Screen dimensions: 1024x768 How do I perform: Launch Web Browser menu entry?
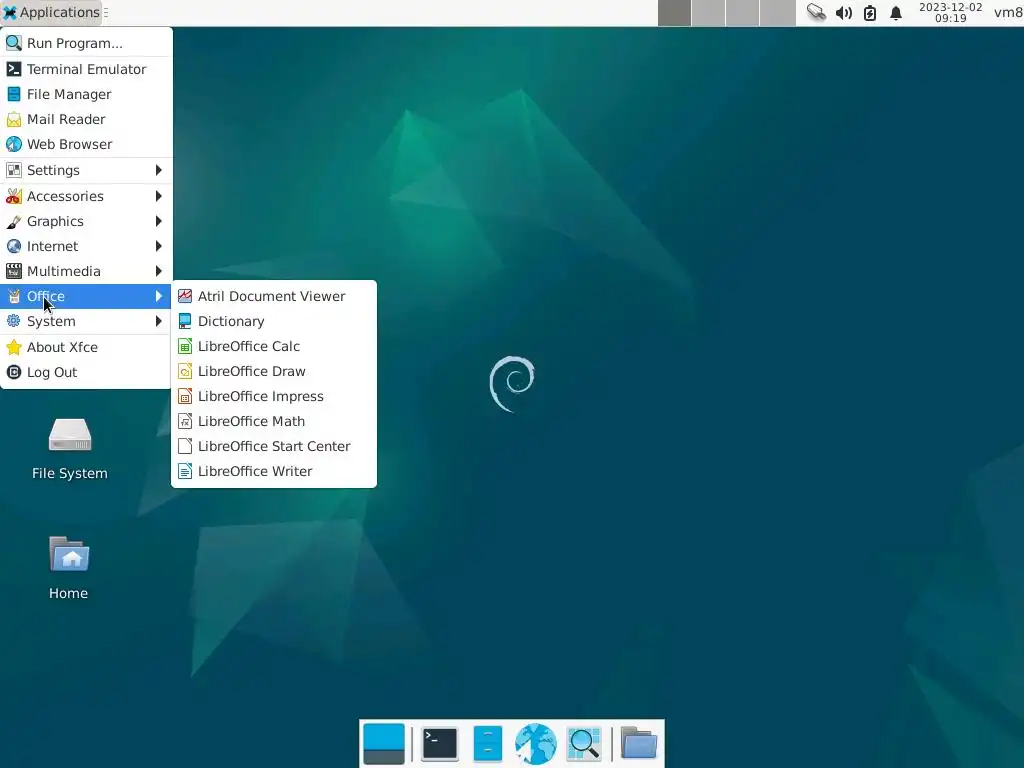tap(86, 144)
